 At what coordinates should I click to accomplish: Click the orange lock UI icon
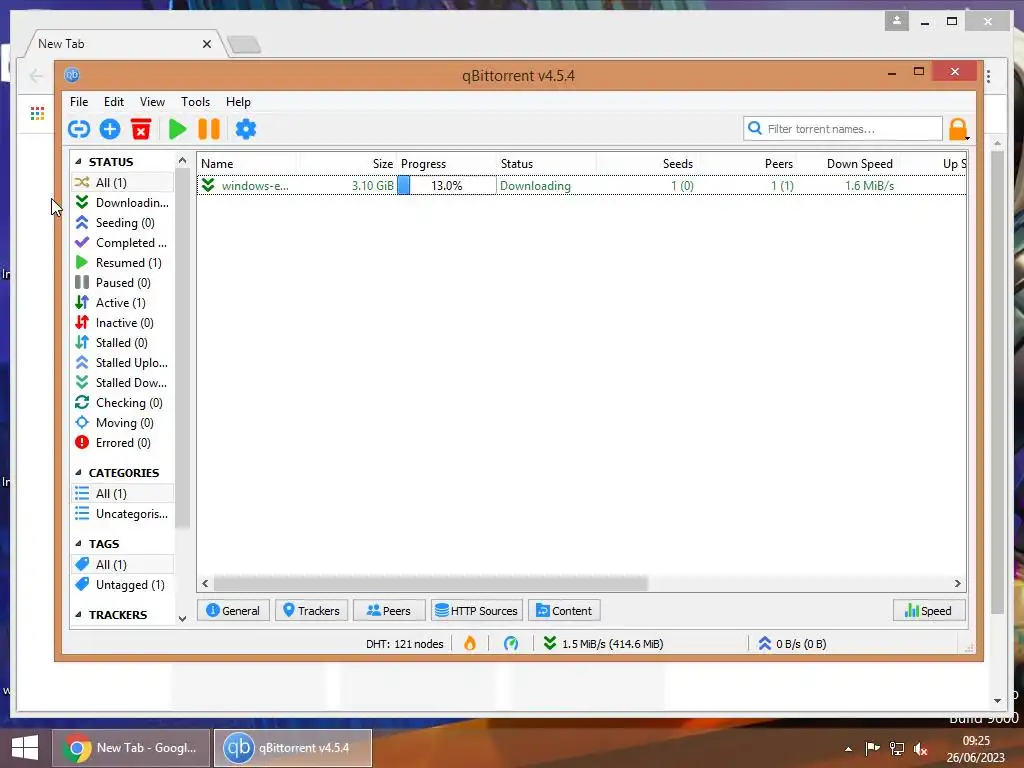point(957,129)
